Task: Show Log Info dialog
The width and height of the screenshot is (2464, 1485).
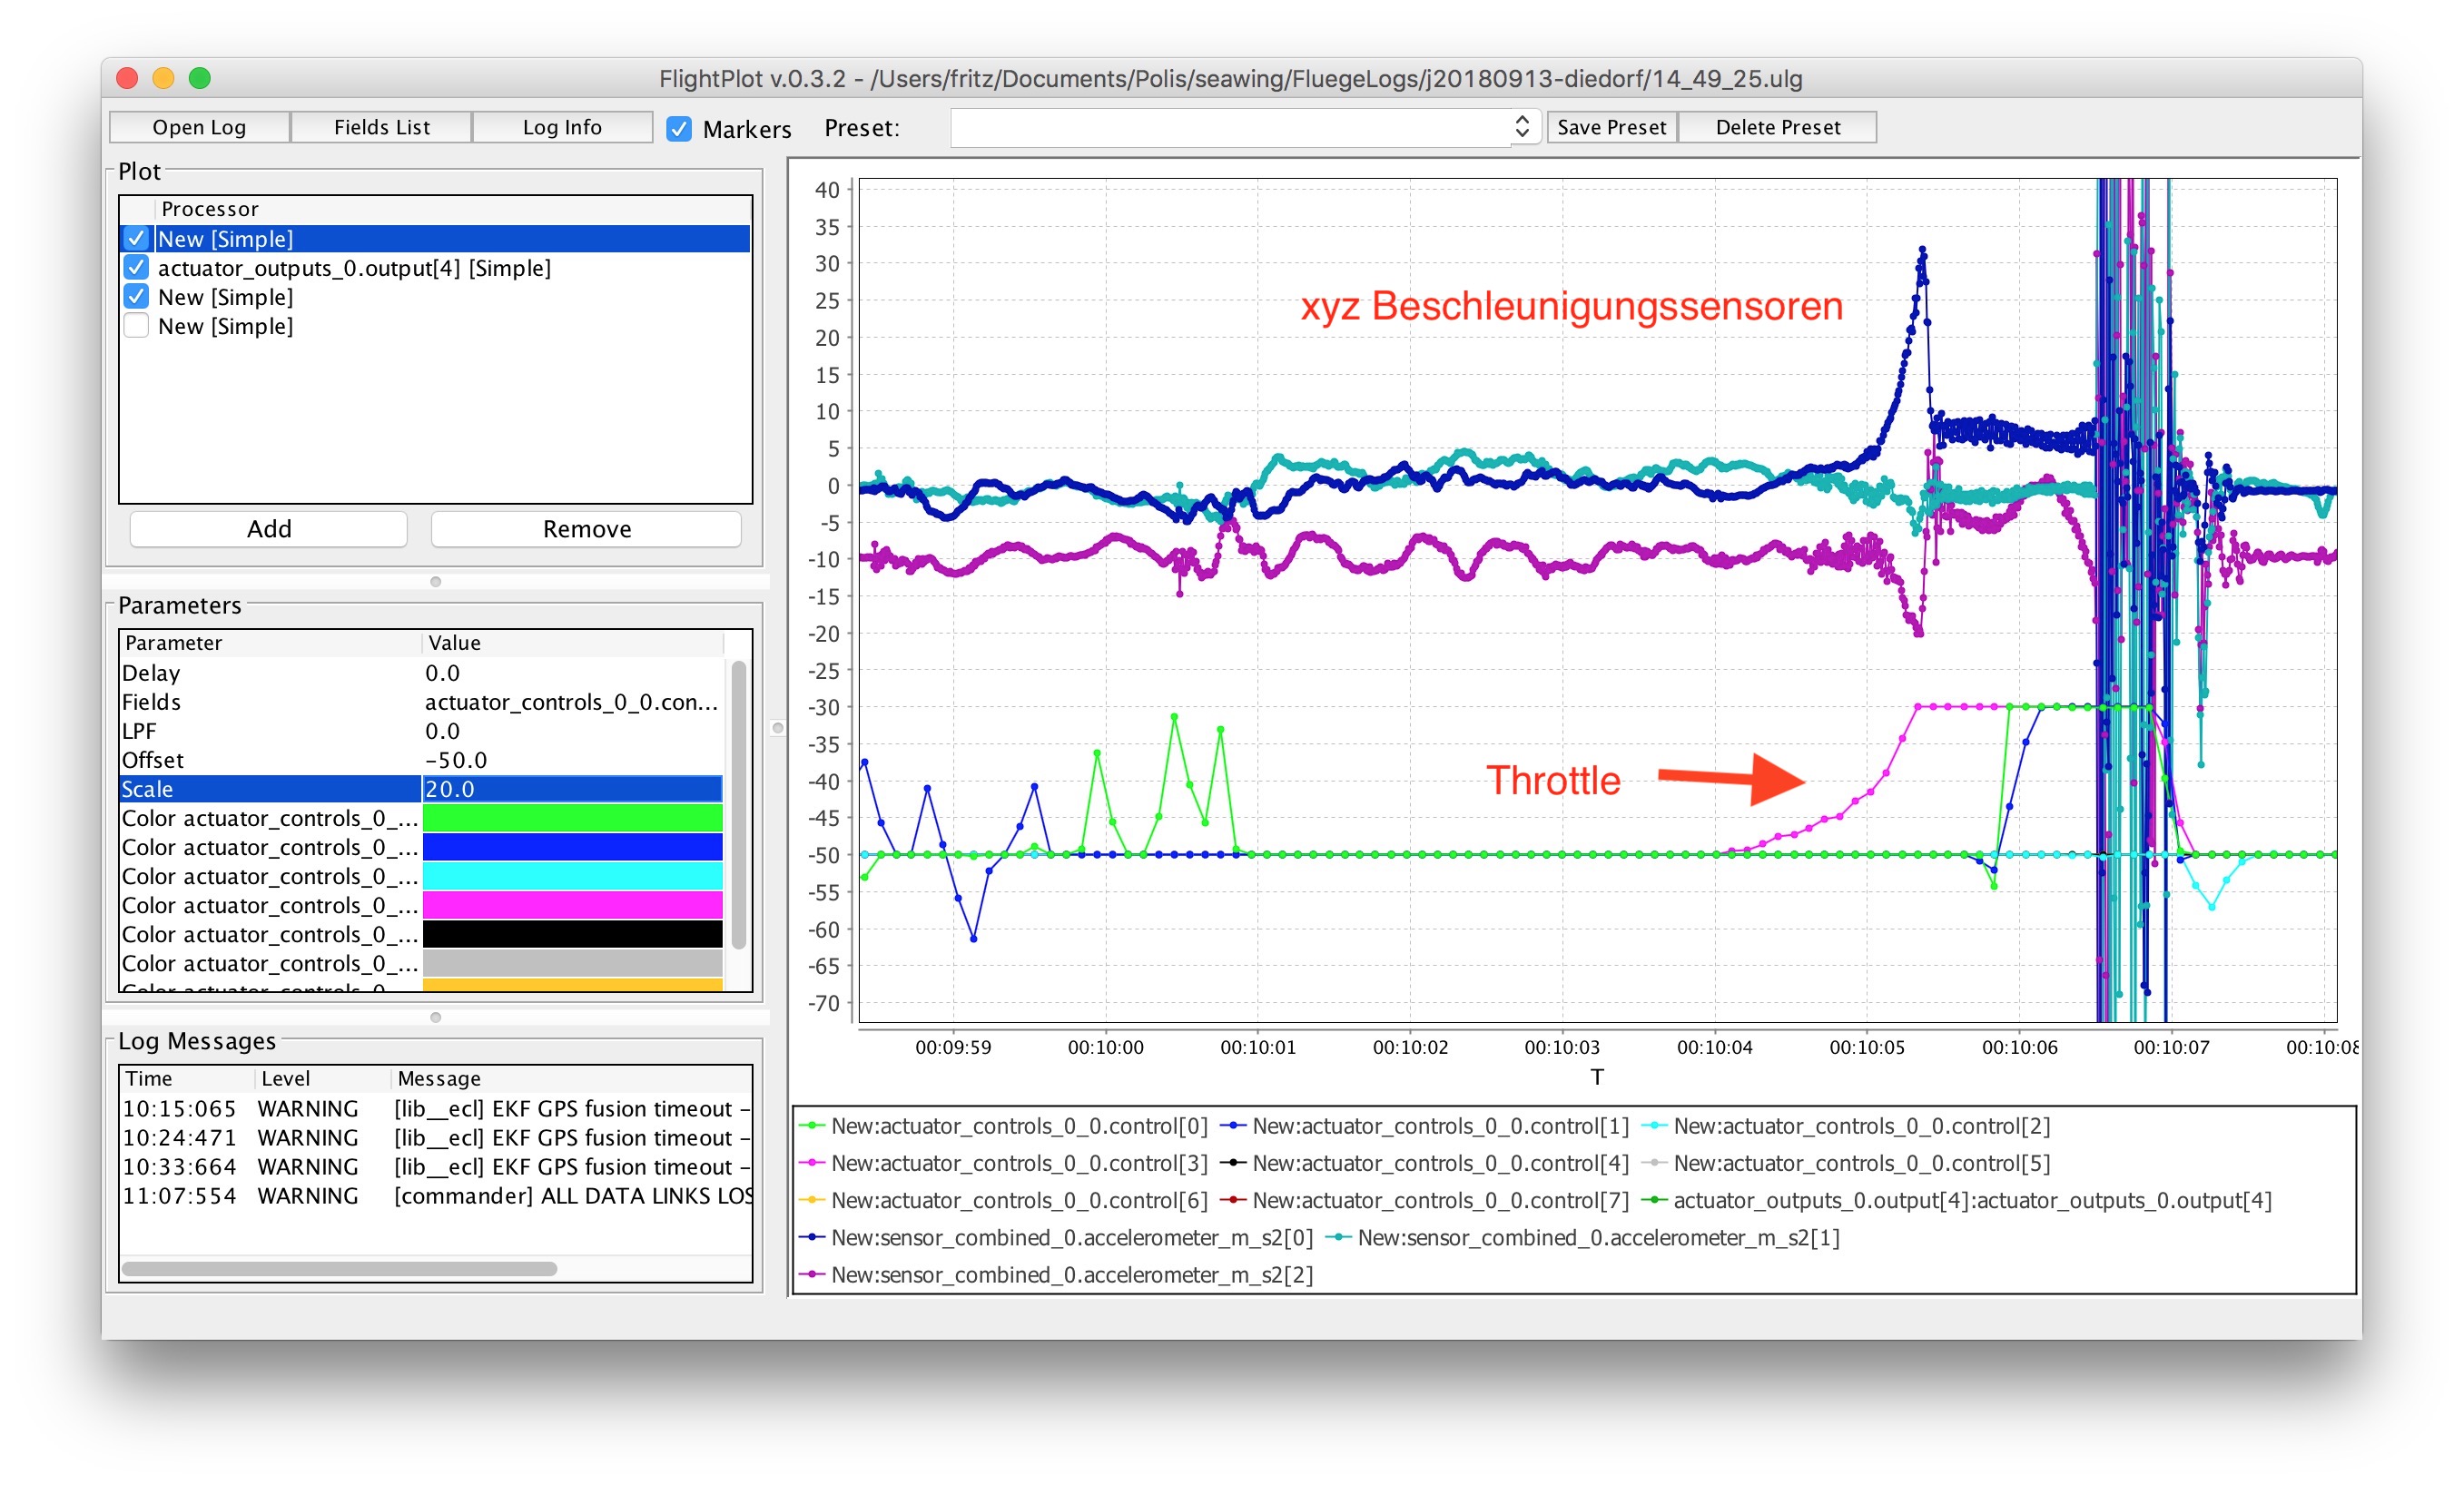Action: coord(562,127)
